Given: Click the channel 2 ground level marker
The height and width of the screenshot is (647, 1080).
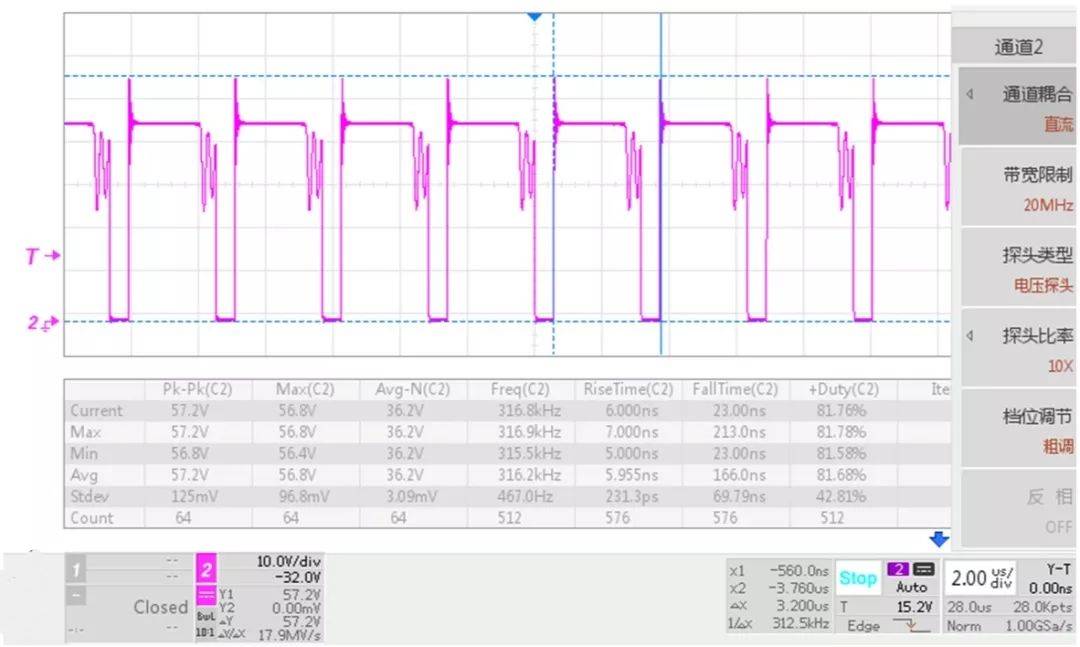Looking at the screenshot, I should [x=42, y=322].
